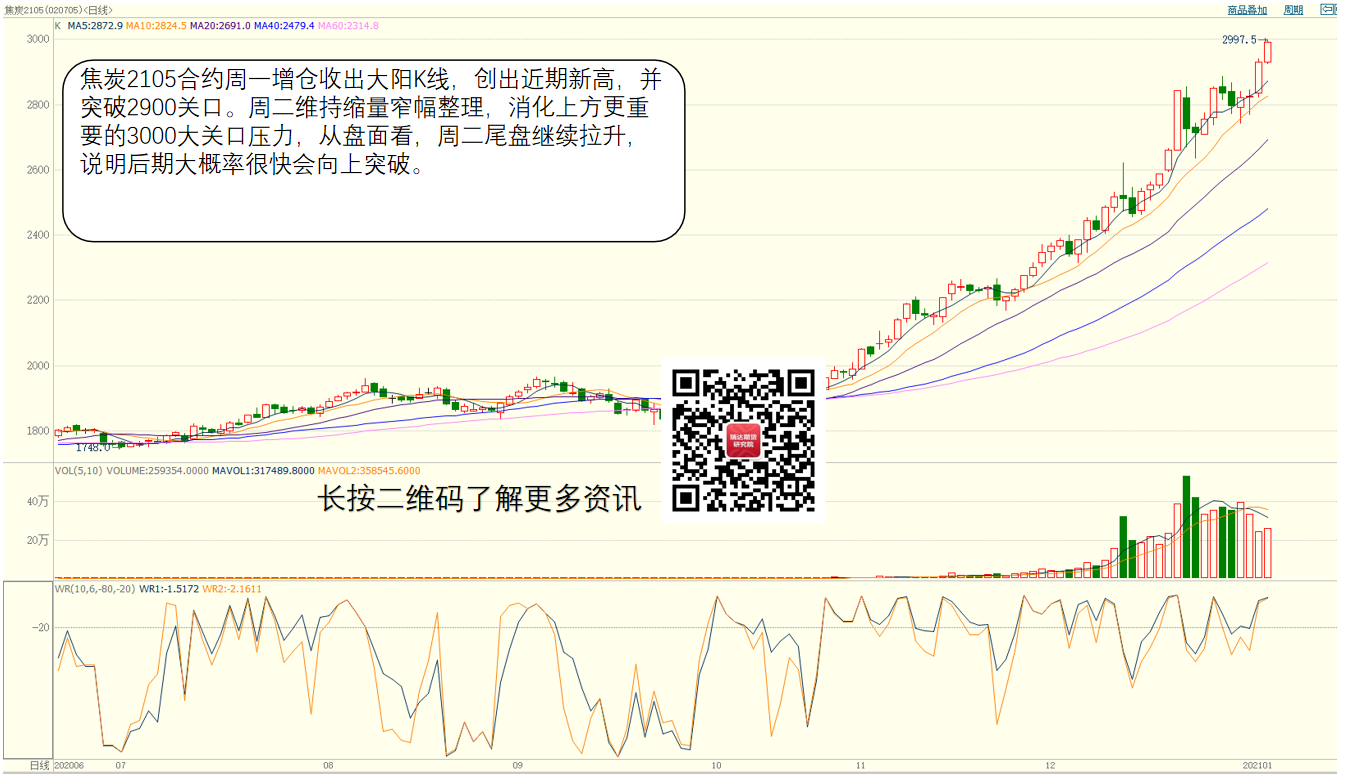Select the MA10 orange indicator label
This screenshot has height=775, width=1349.
(x=156, y=25)
